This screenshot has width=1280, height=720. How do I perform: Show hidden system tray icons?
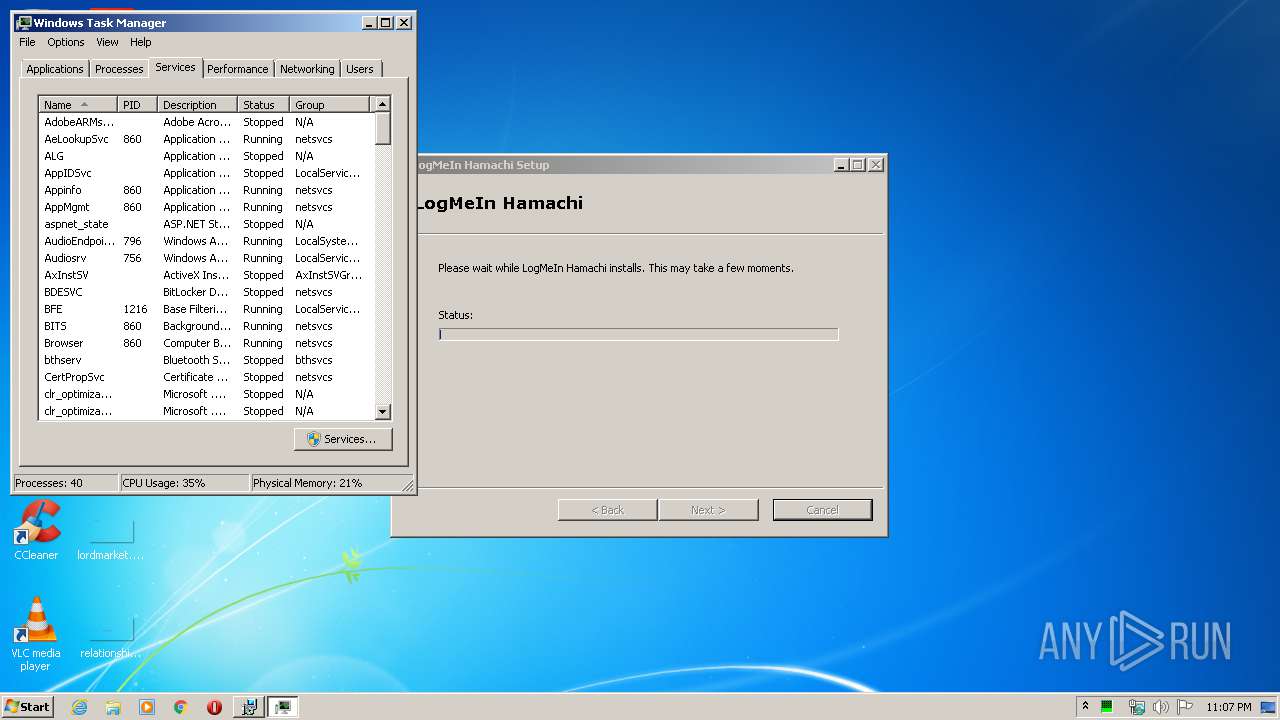tap(1085, 706)
